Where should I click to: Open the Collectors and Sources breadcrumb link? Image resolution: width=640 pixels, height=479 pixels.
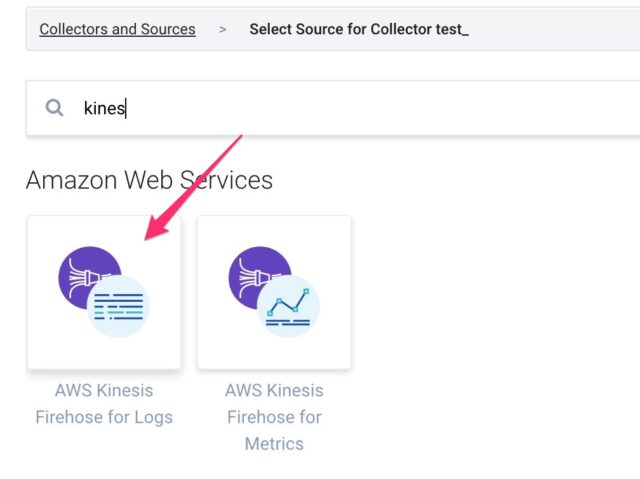117,29
